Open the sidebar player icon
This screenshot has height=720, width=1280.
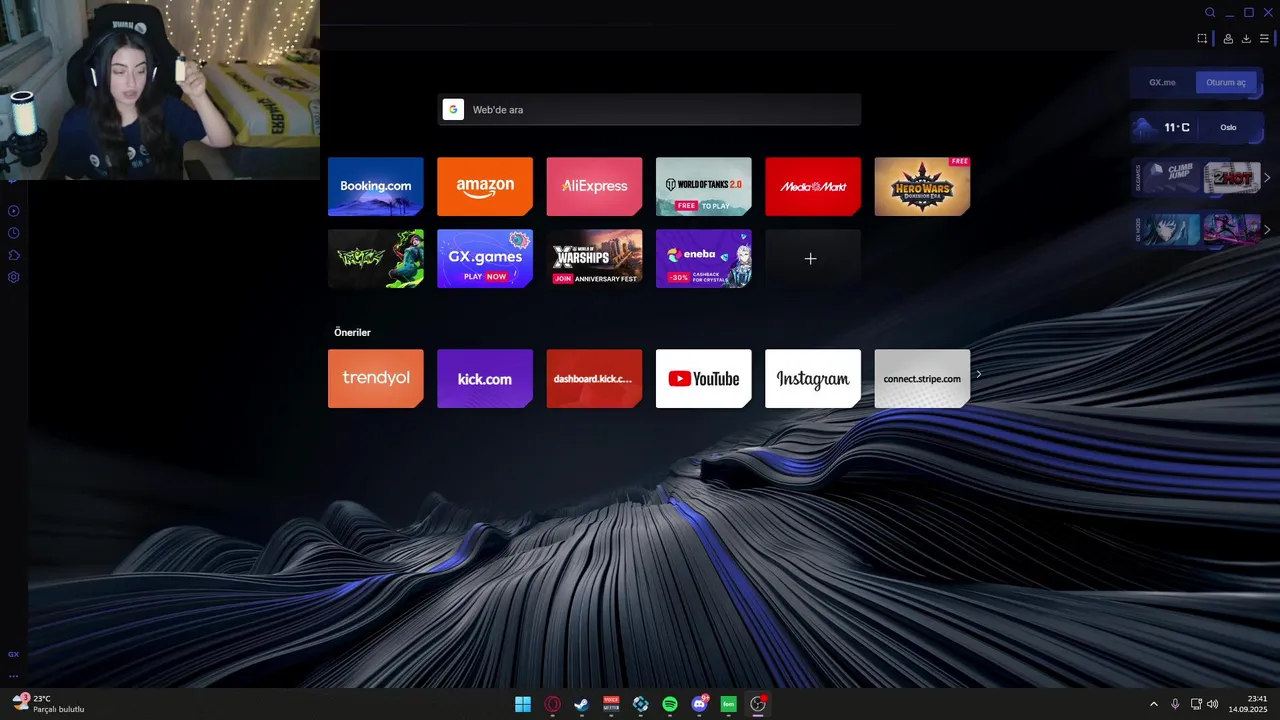(14, 211)
